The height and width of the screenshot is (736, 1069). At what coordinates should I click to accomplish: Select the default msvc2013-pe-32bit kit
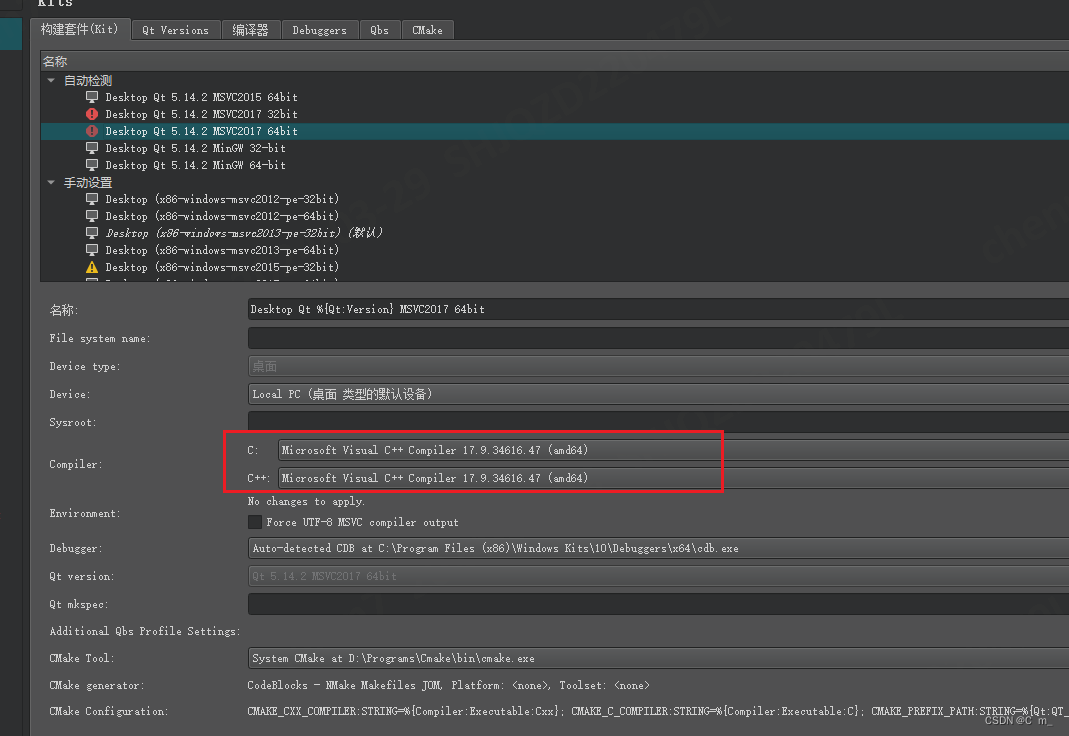(x=244, y=233)
